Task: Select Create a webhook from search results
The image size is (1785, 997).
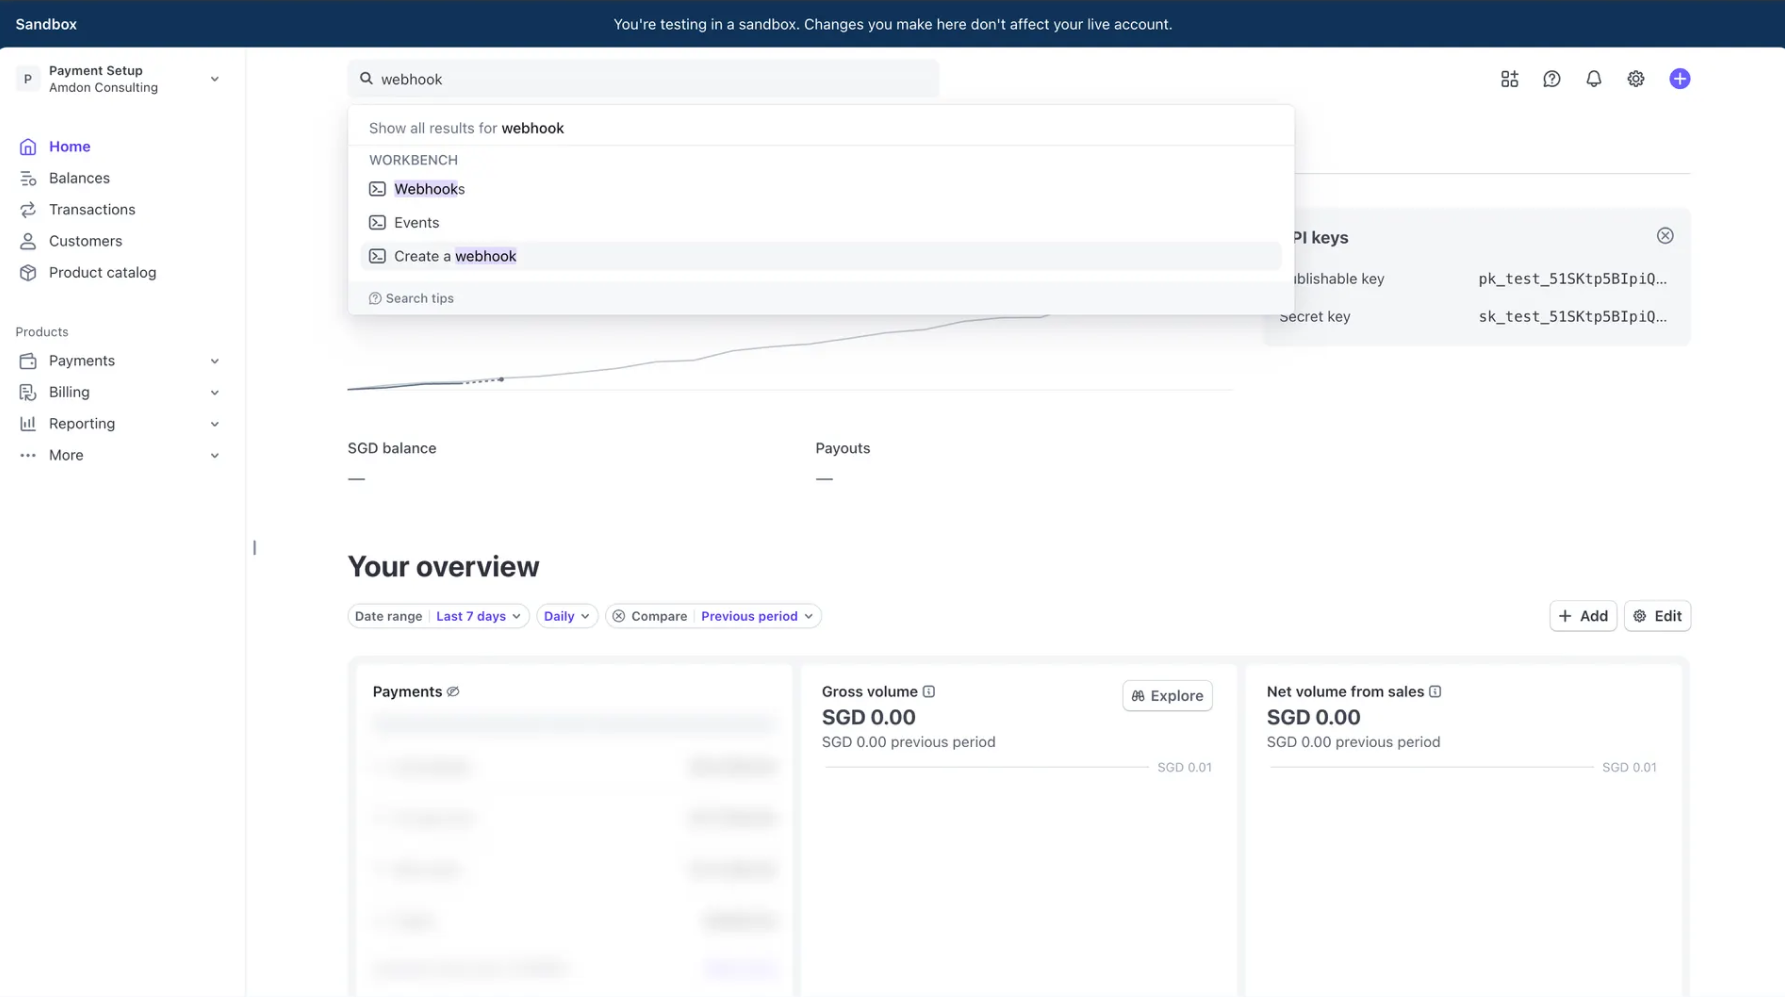Action: 453,255
